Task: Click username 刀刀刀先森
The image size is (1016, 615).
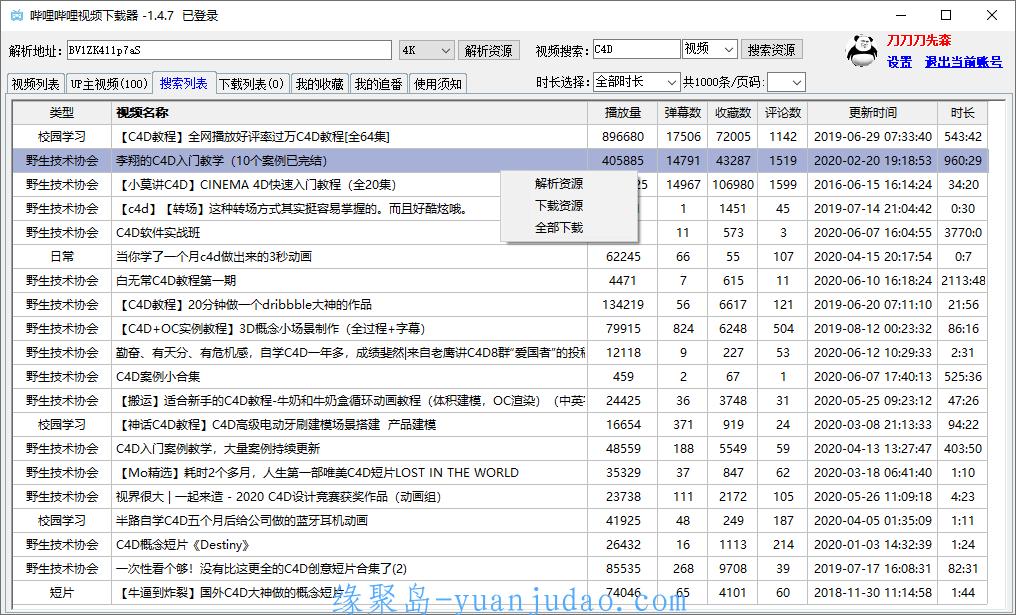Action: tap(919, 40)
